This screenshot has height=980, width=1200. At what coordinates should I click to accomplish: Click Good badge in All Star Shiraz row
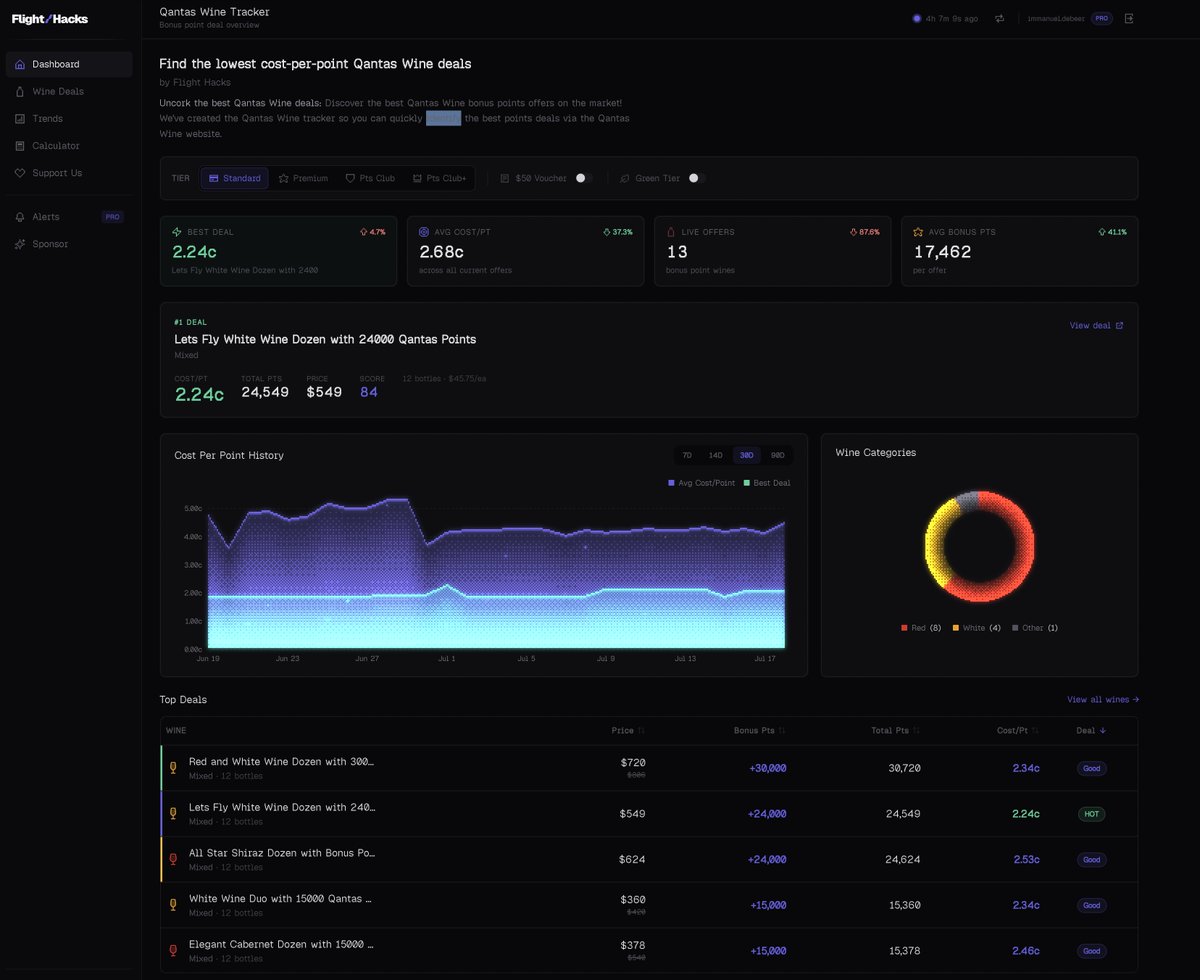point(1091,859)
